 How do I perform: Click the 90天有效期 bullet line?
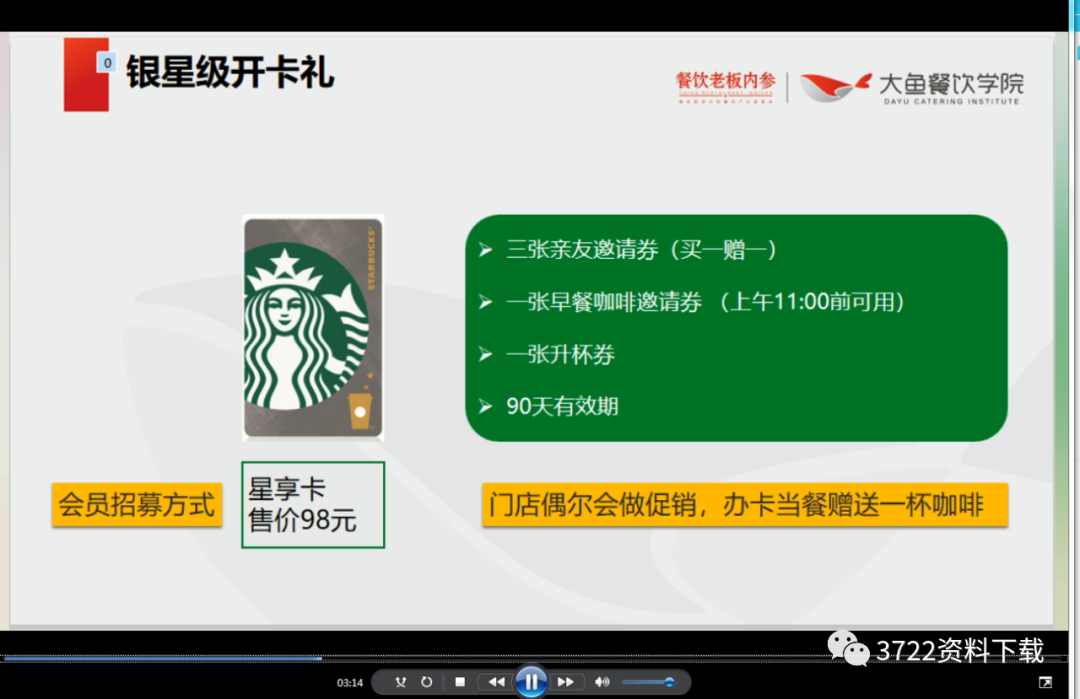548,406
